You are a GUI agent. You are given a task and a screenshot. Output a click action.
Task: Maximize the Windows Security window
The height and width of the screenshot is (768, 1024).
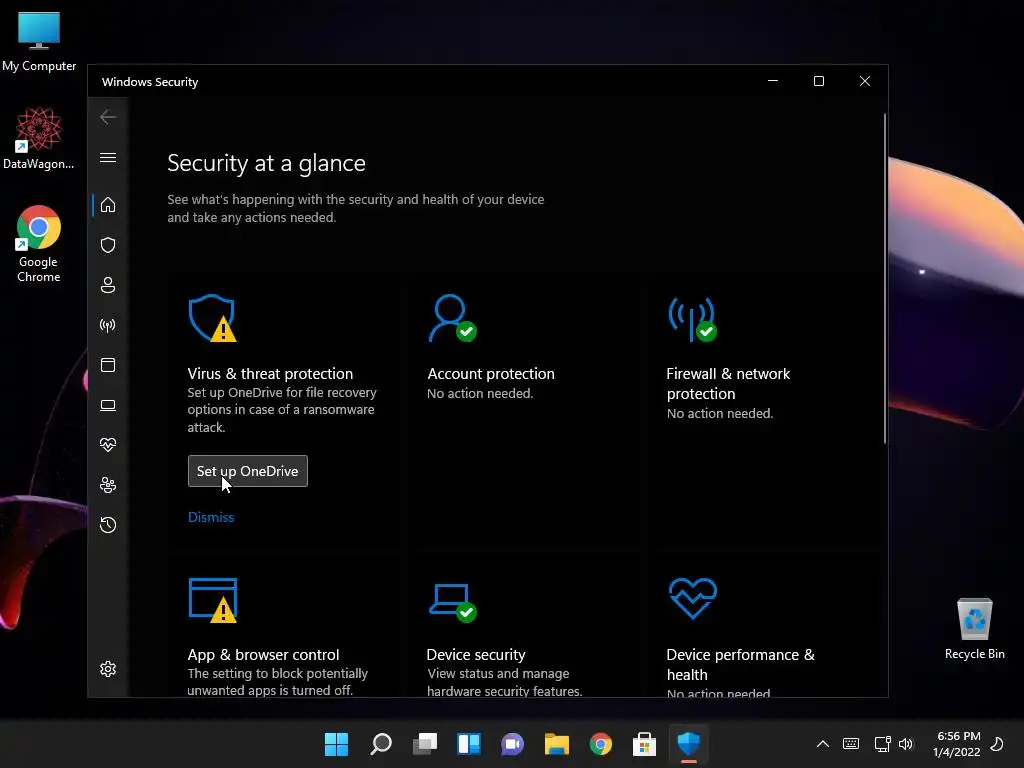[819, 81]
